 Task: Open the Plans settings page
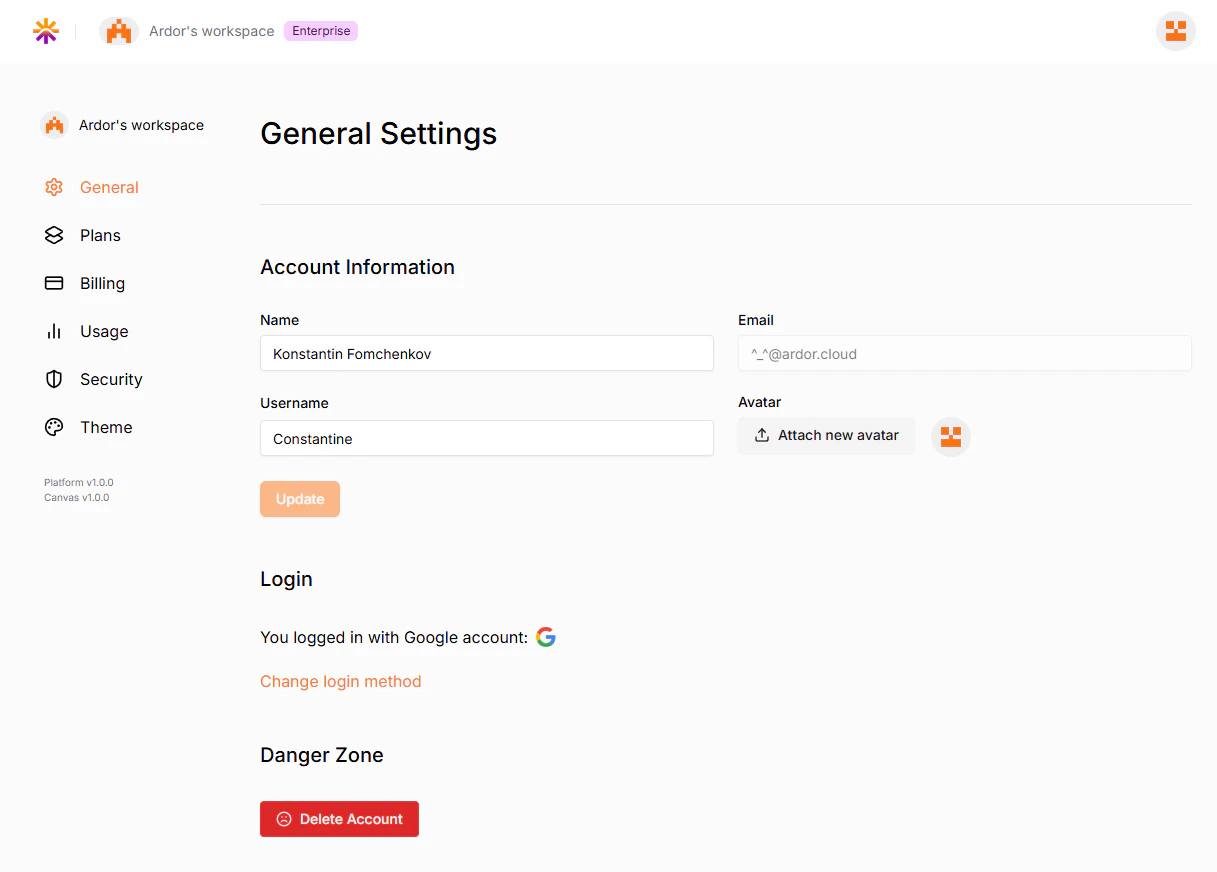(100, 235)
